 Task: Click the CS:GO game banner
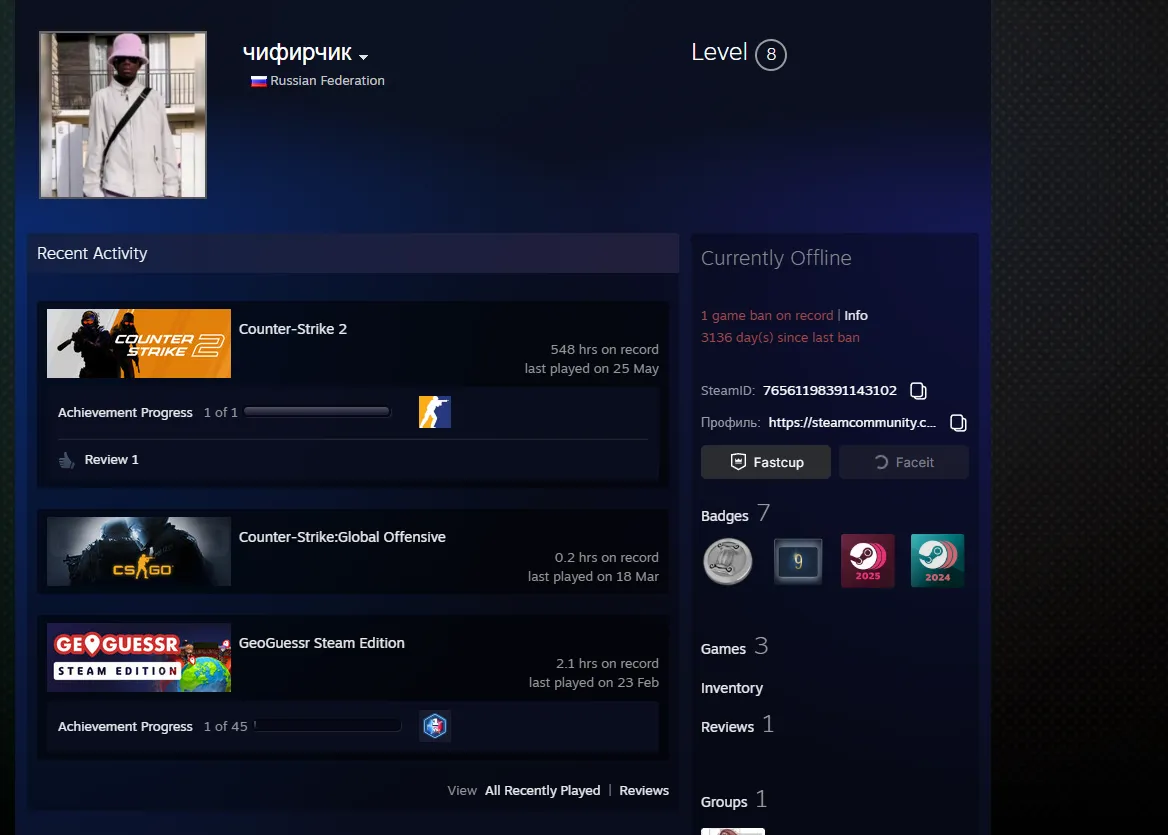(x=139, y=551)
